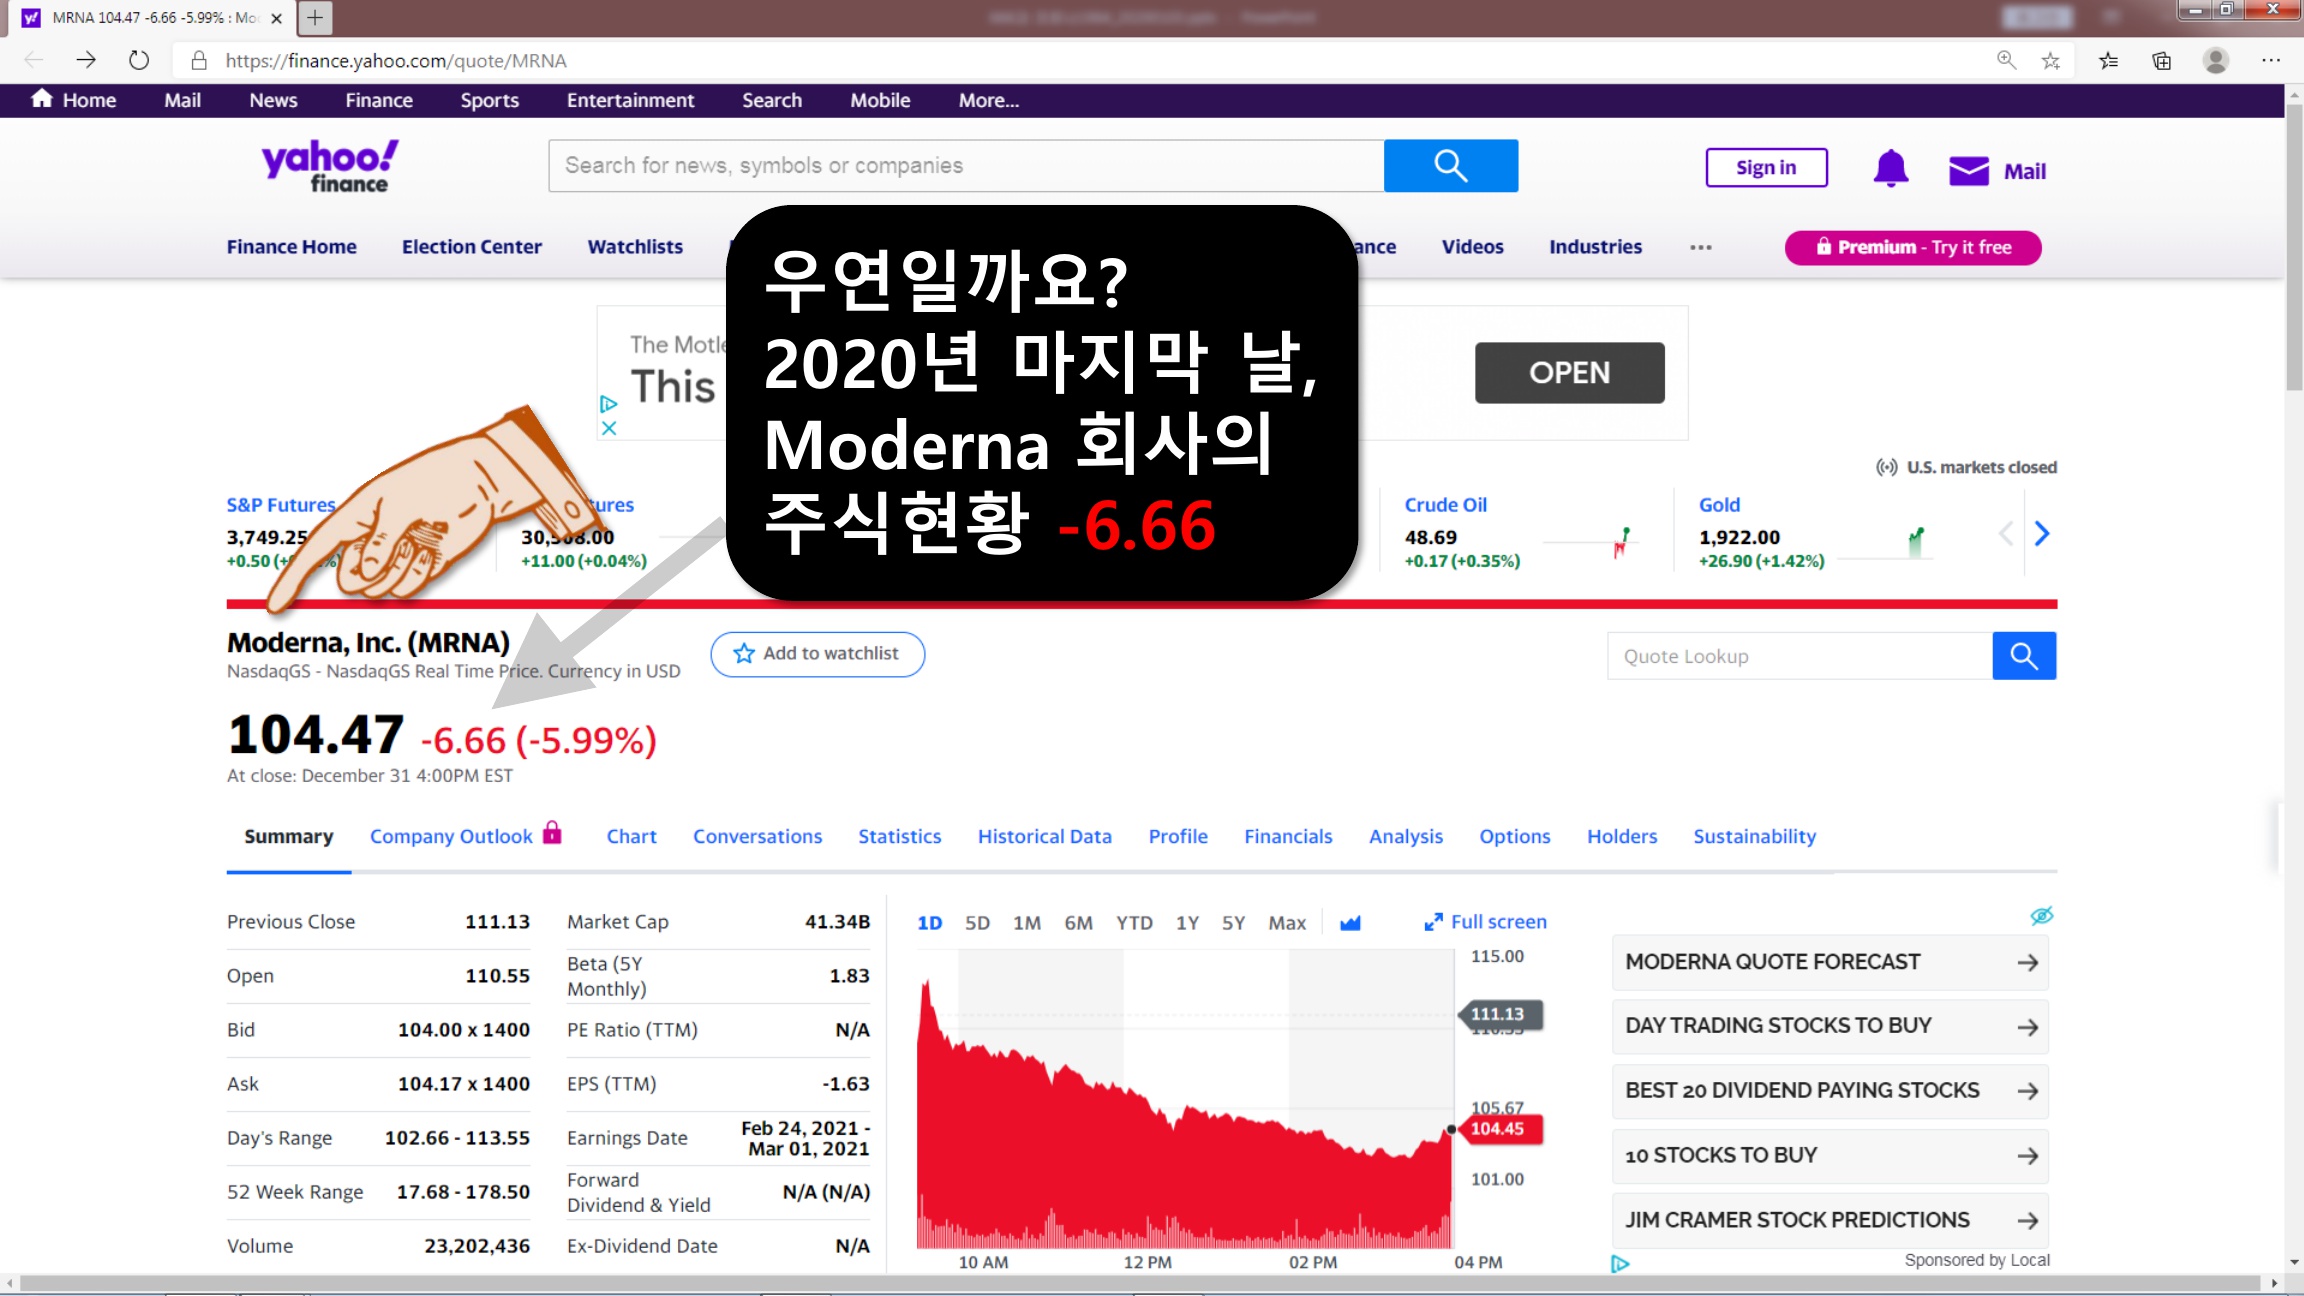This screenshot has width=2304, height=1296.
Task: Show previous market tickers arrow
Action: (2006, 534)
